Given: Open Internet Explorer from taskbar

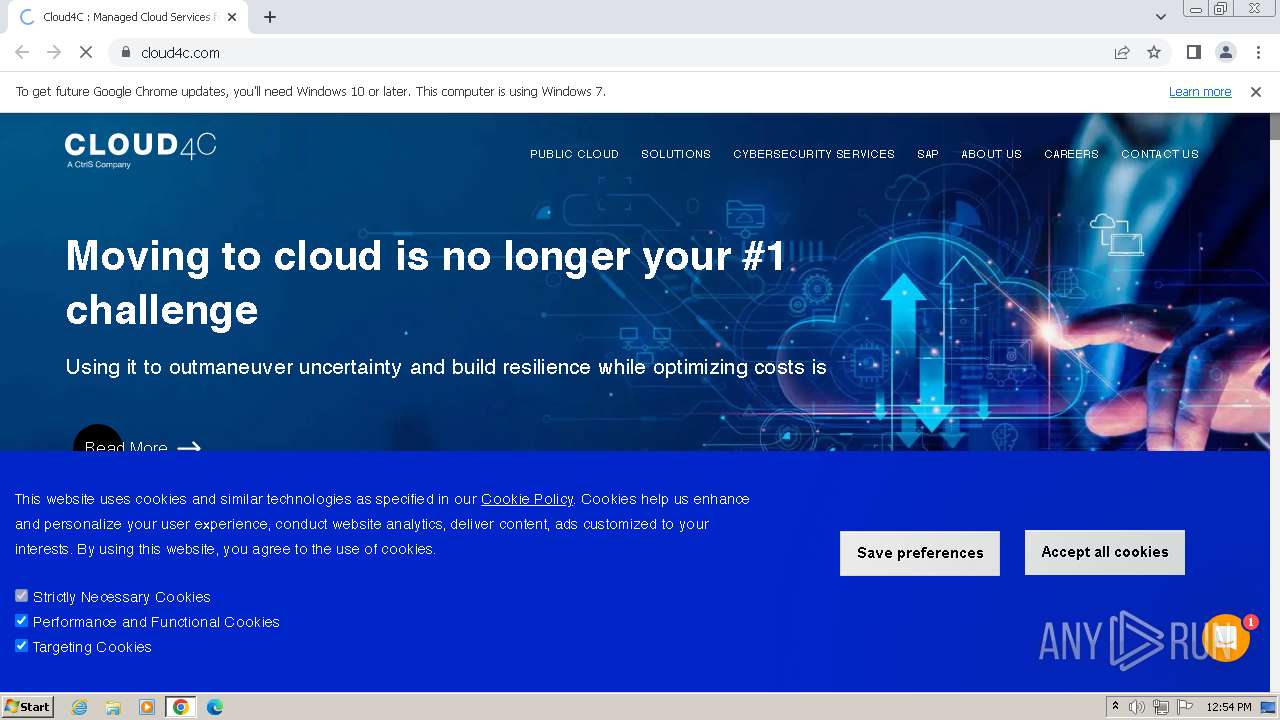Looking at the screenshot, I should [x=79, y=707].
